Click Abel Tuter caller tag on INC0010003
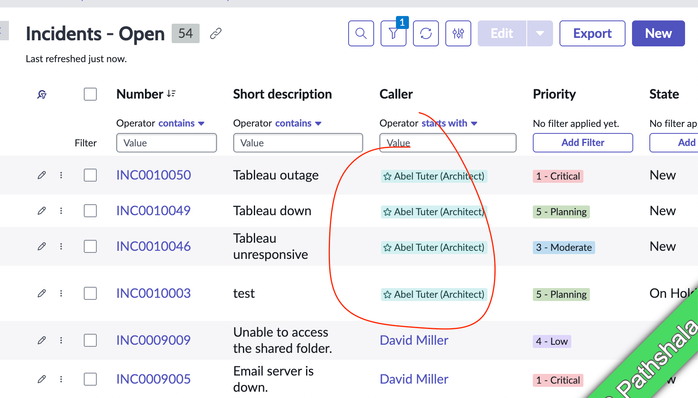Screen dimensions: 698x398 (x=434, y=295)
